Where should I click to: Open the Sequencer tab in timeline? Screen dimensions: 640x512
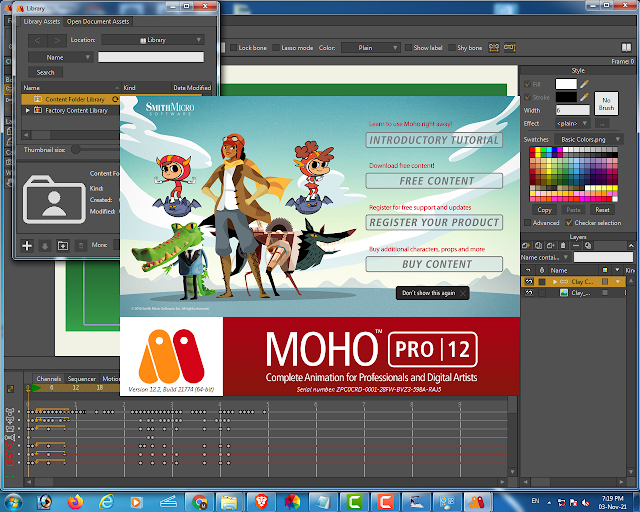(82, 378)
